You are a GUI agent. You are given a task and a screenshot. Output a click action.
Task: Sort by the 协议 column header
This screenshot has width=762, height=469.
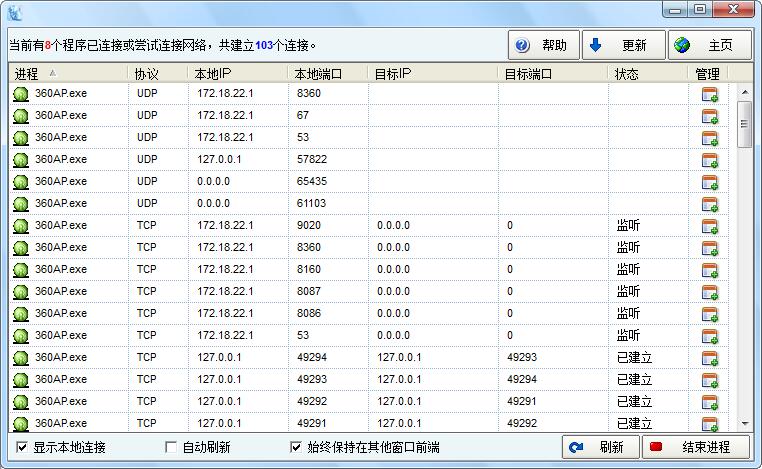158,74
